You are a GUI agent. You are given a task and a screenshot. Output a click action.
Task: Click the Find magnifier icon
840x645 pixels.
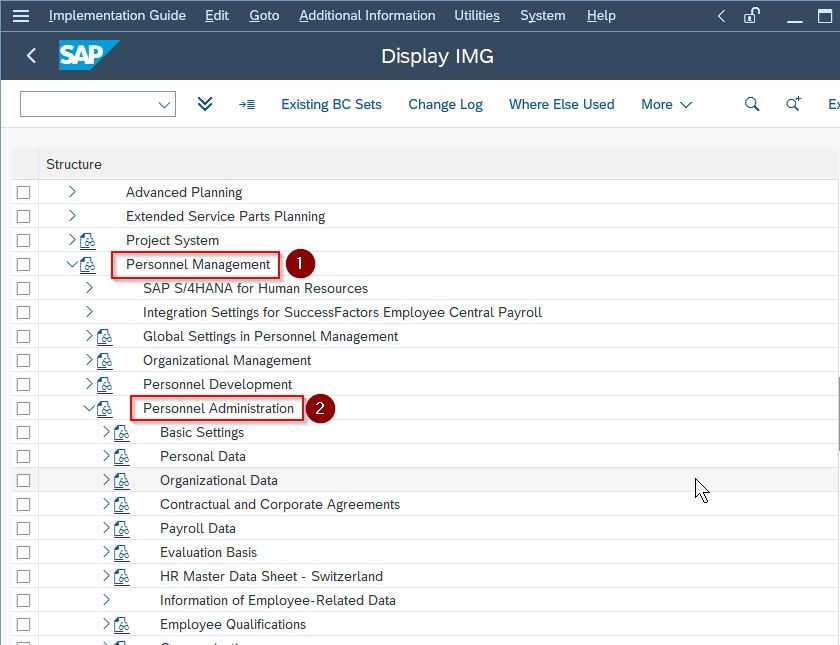[752, 104]
